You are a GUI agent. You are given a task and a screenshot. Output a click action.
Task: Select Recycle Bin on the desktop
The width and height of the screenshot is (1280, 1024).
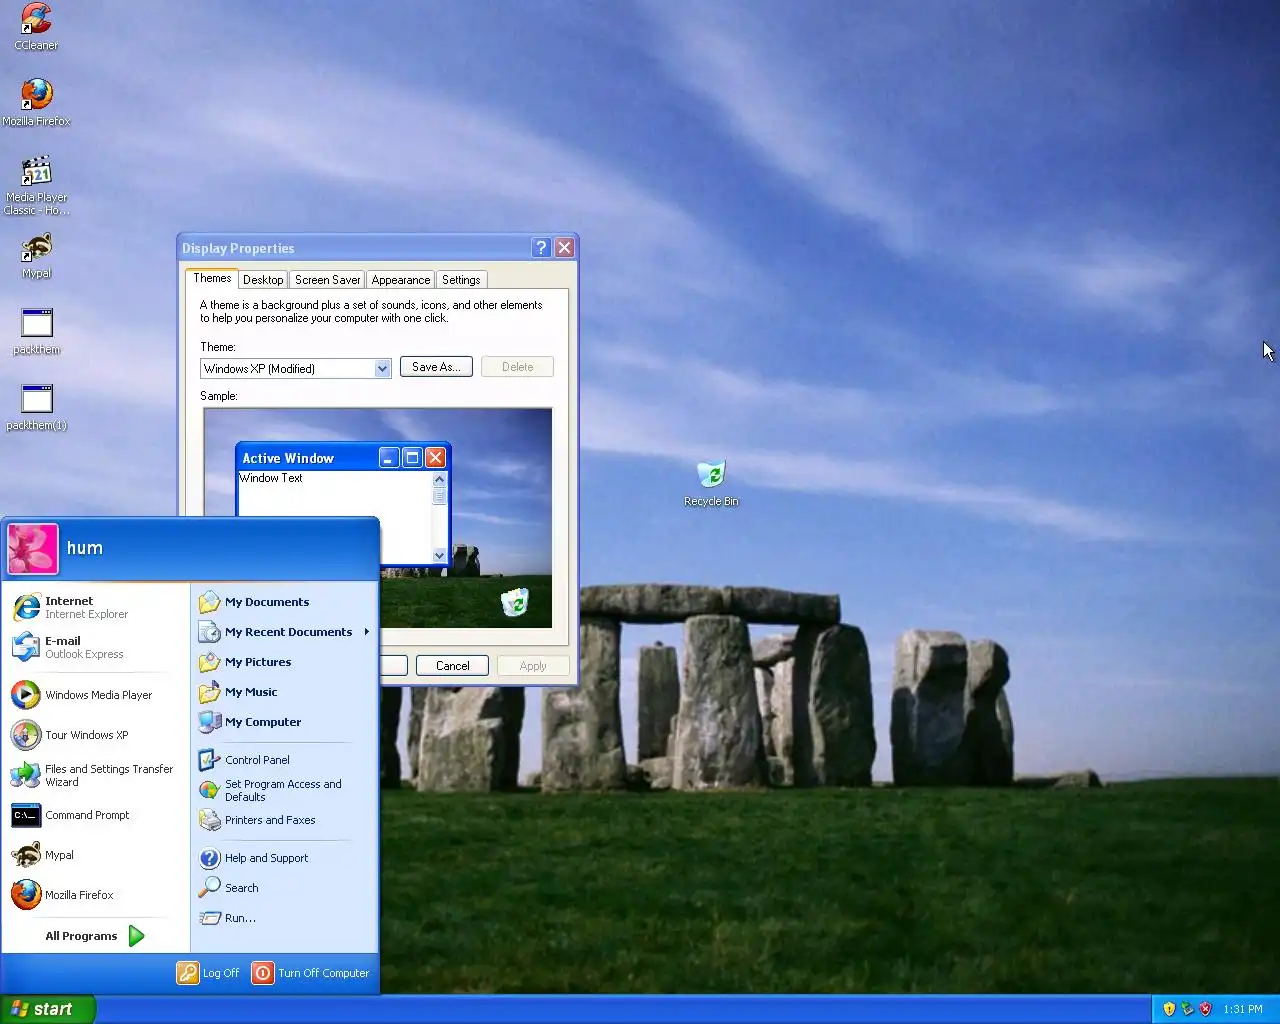pyautogui.click(x=711, y=483)
